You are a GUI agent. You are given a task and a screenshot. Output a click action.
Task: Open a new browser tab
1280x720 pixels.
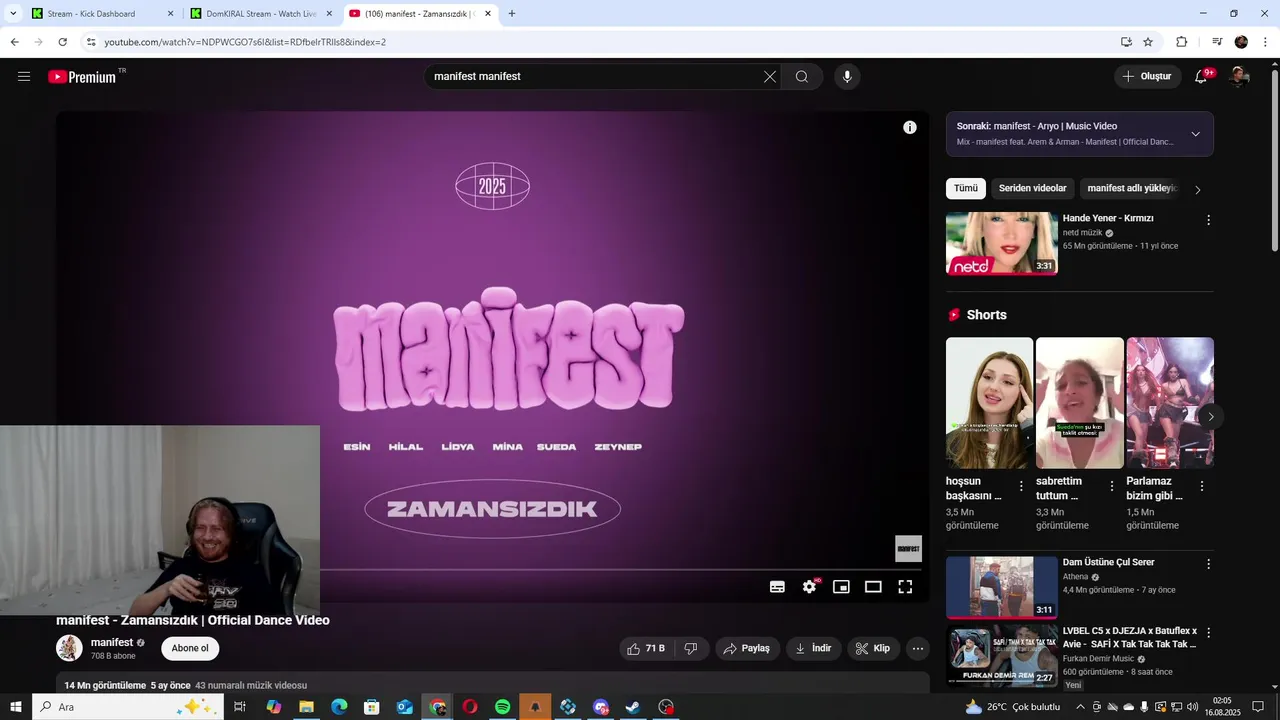coord(512,14)
